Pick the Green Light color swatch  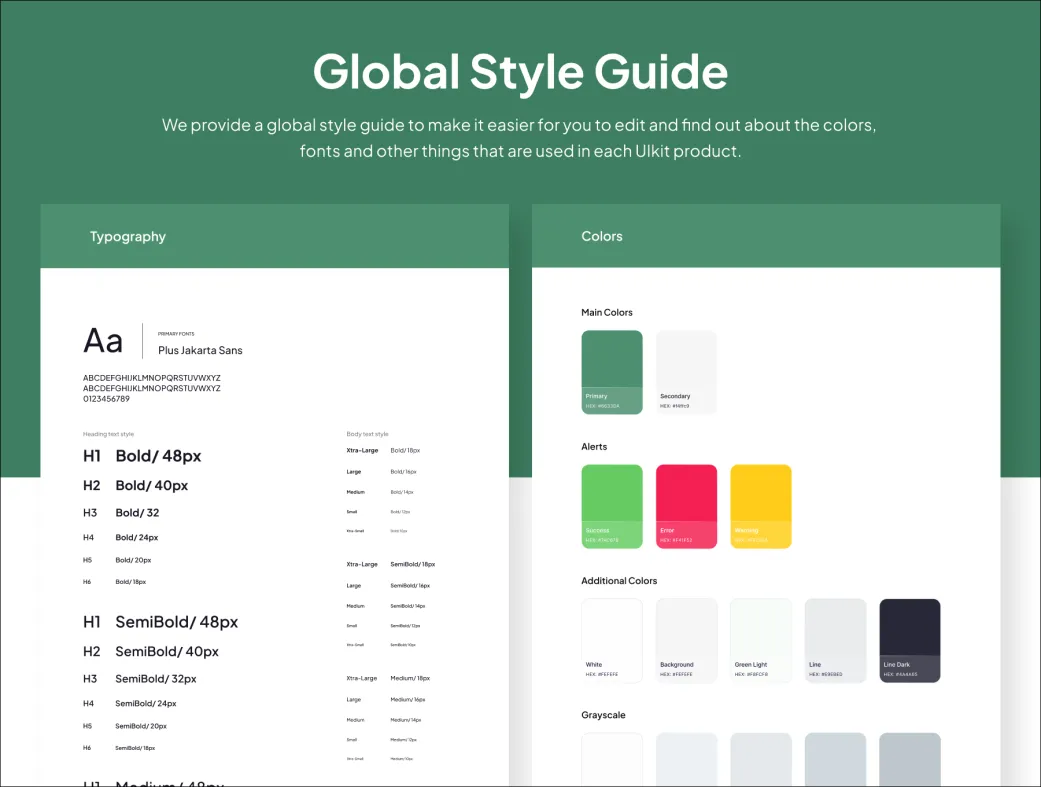click(760, 640)
